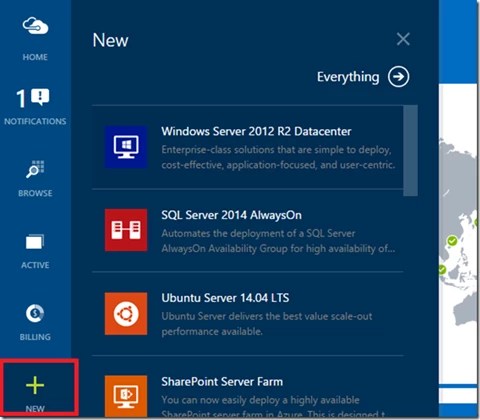Open the Everything link

click(348, 77)
